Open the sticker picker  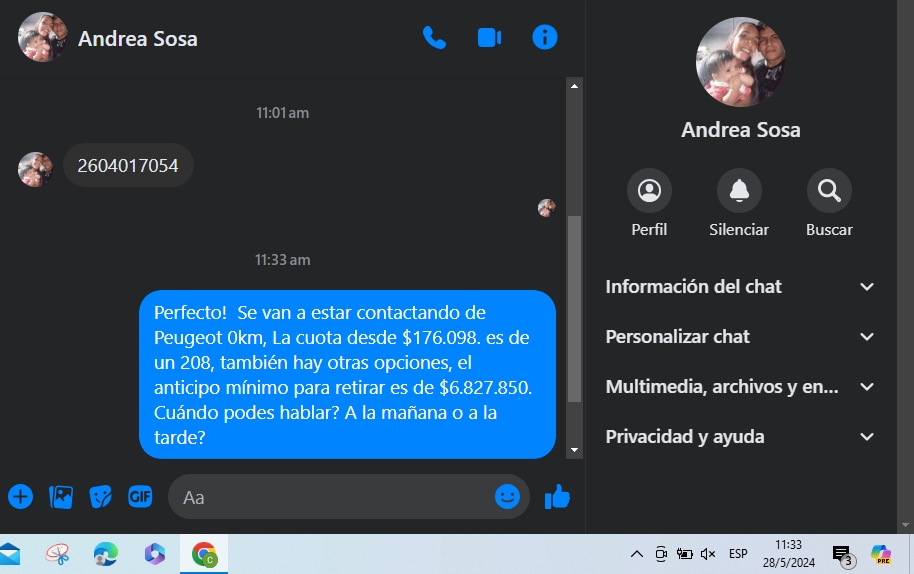[100, 497]
